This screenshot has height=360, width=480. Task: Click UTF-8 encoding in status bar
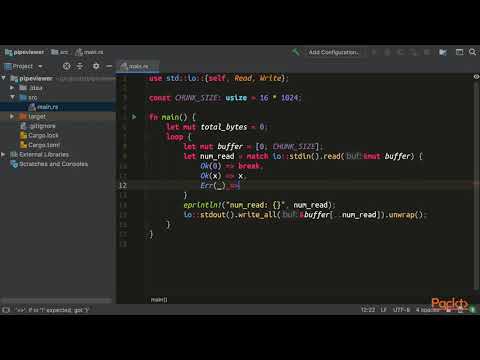[401, 310]
